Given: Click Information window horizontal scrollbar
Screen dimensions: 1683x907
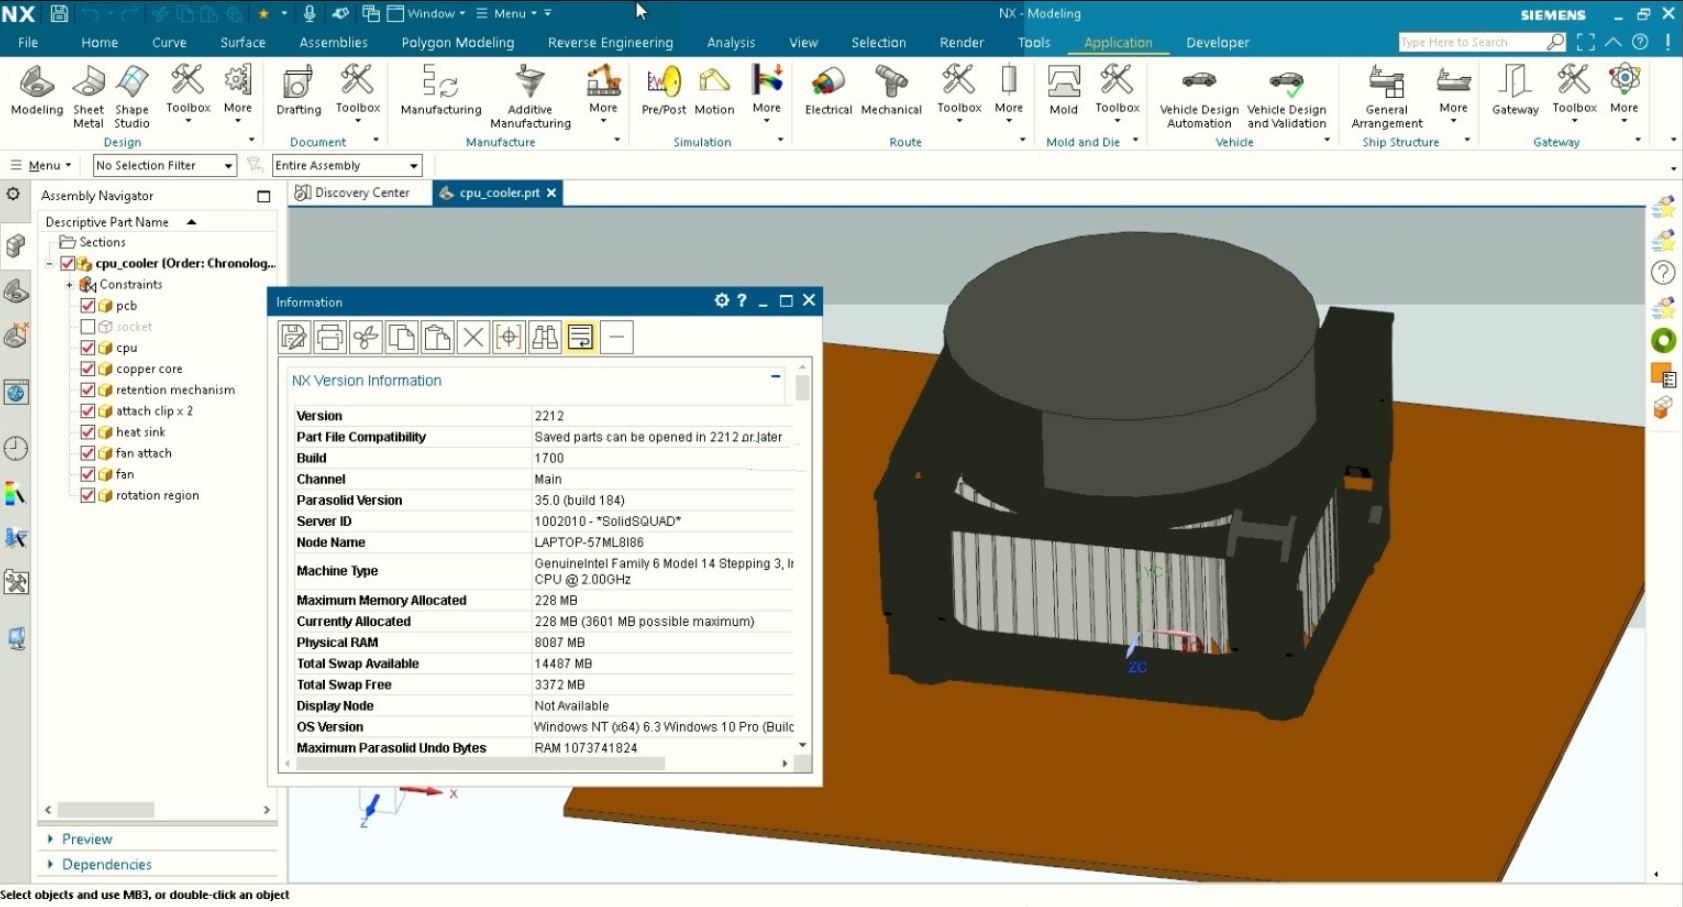Looking at the screenshot, I should click(x=481, y=763).
